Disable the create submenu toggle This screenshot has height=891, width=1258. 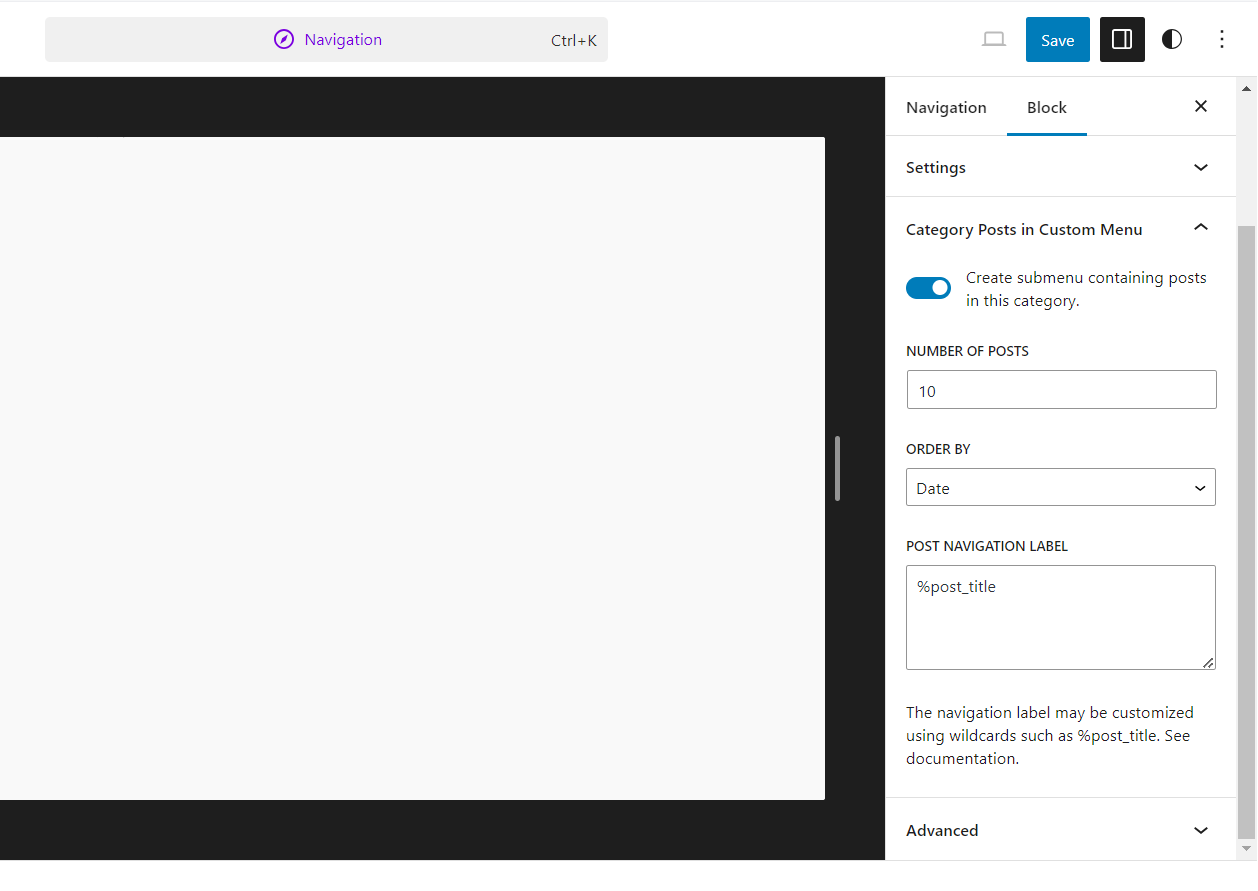pyautogui.click(x=928, y=288)
